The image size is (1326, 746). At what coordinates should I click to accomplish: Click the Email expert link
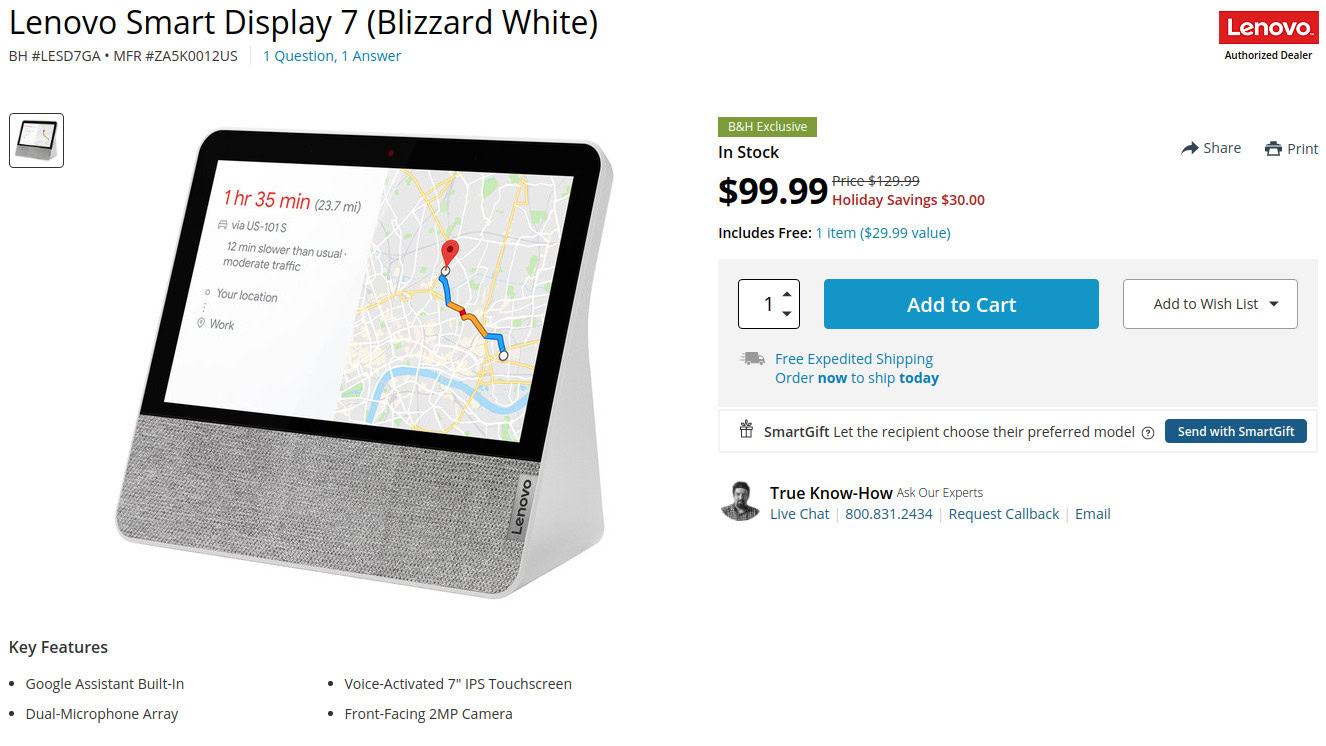click(1093, 514)
